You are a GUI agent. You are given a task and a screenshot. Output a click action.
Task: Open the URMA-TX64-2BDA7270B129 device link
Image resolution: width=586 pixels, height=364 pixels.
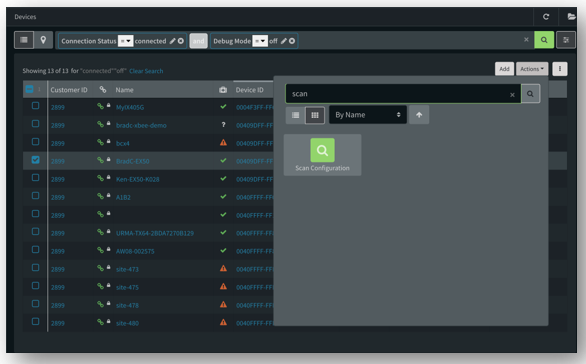(155, 233)
